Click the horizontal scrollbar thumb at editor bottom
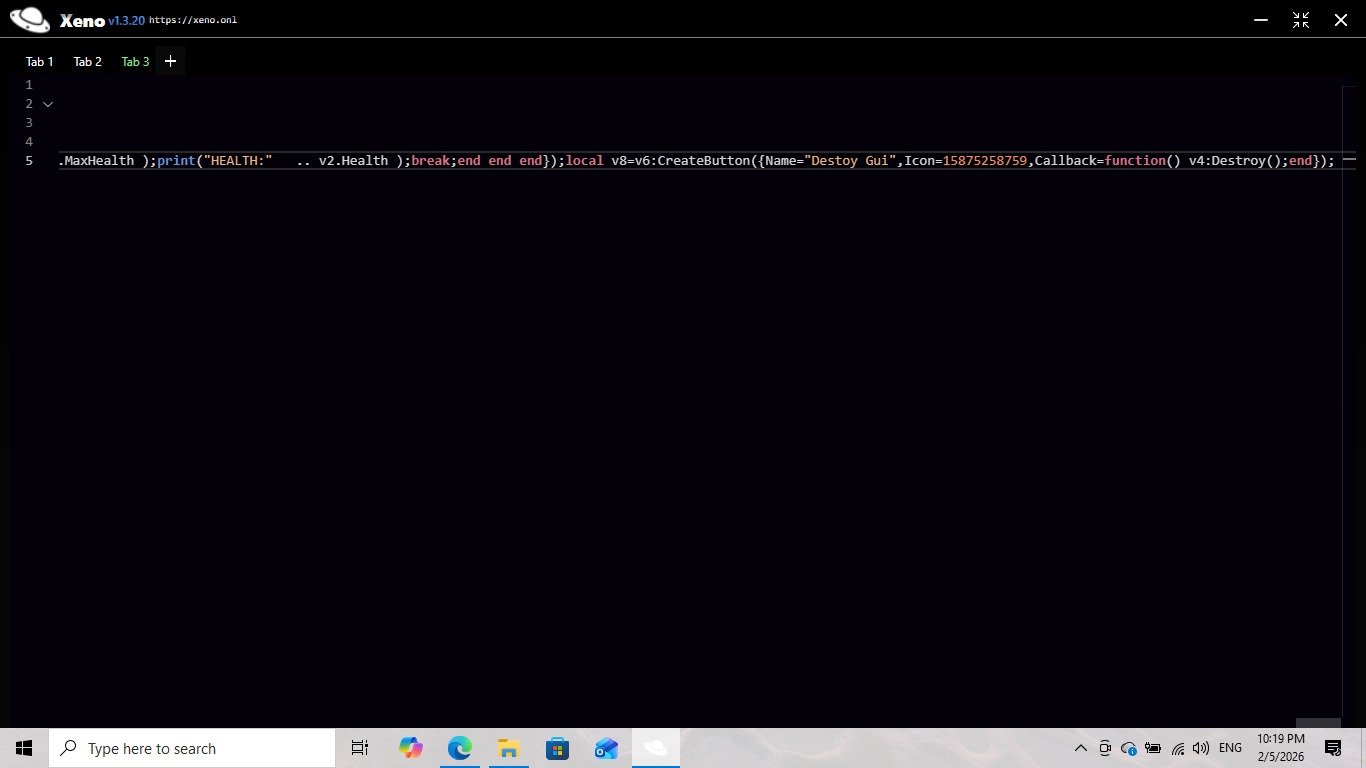This screenshot has height=768, width=1366. [1318, 723]
